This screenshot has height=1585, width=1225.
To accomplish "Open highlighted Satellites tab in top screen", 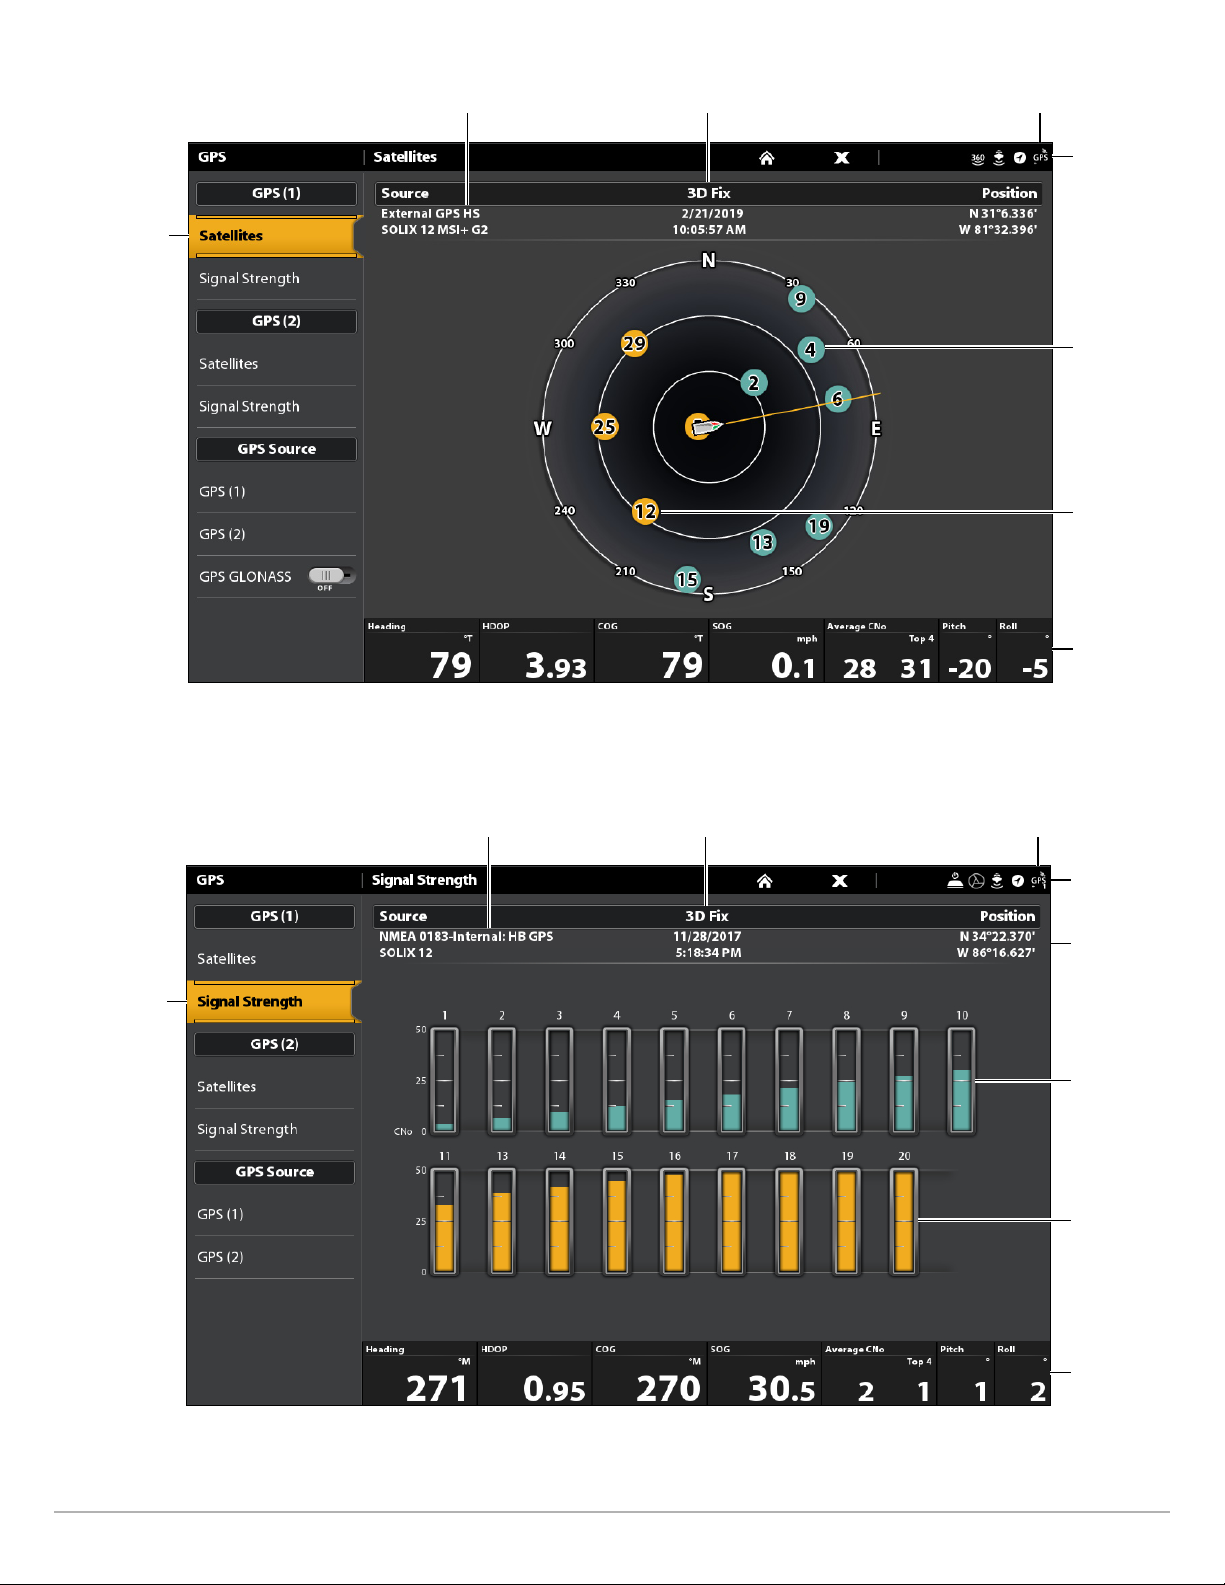I will coord(275,236).
